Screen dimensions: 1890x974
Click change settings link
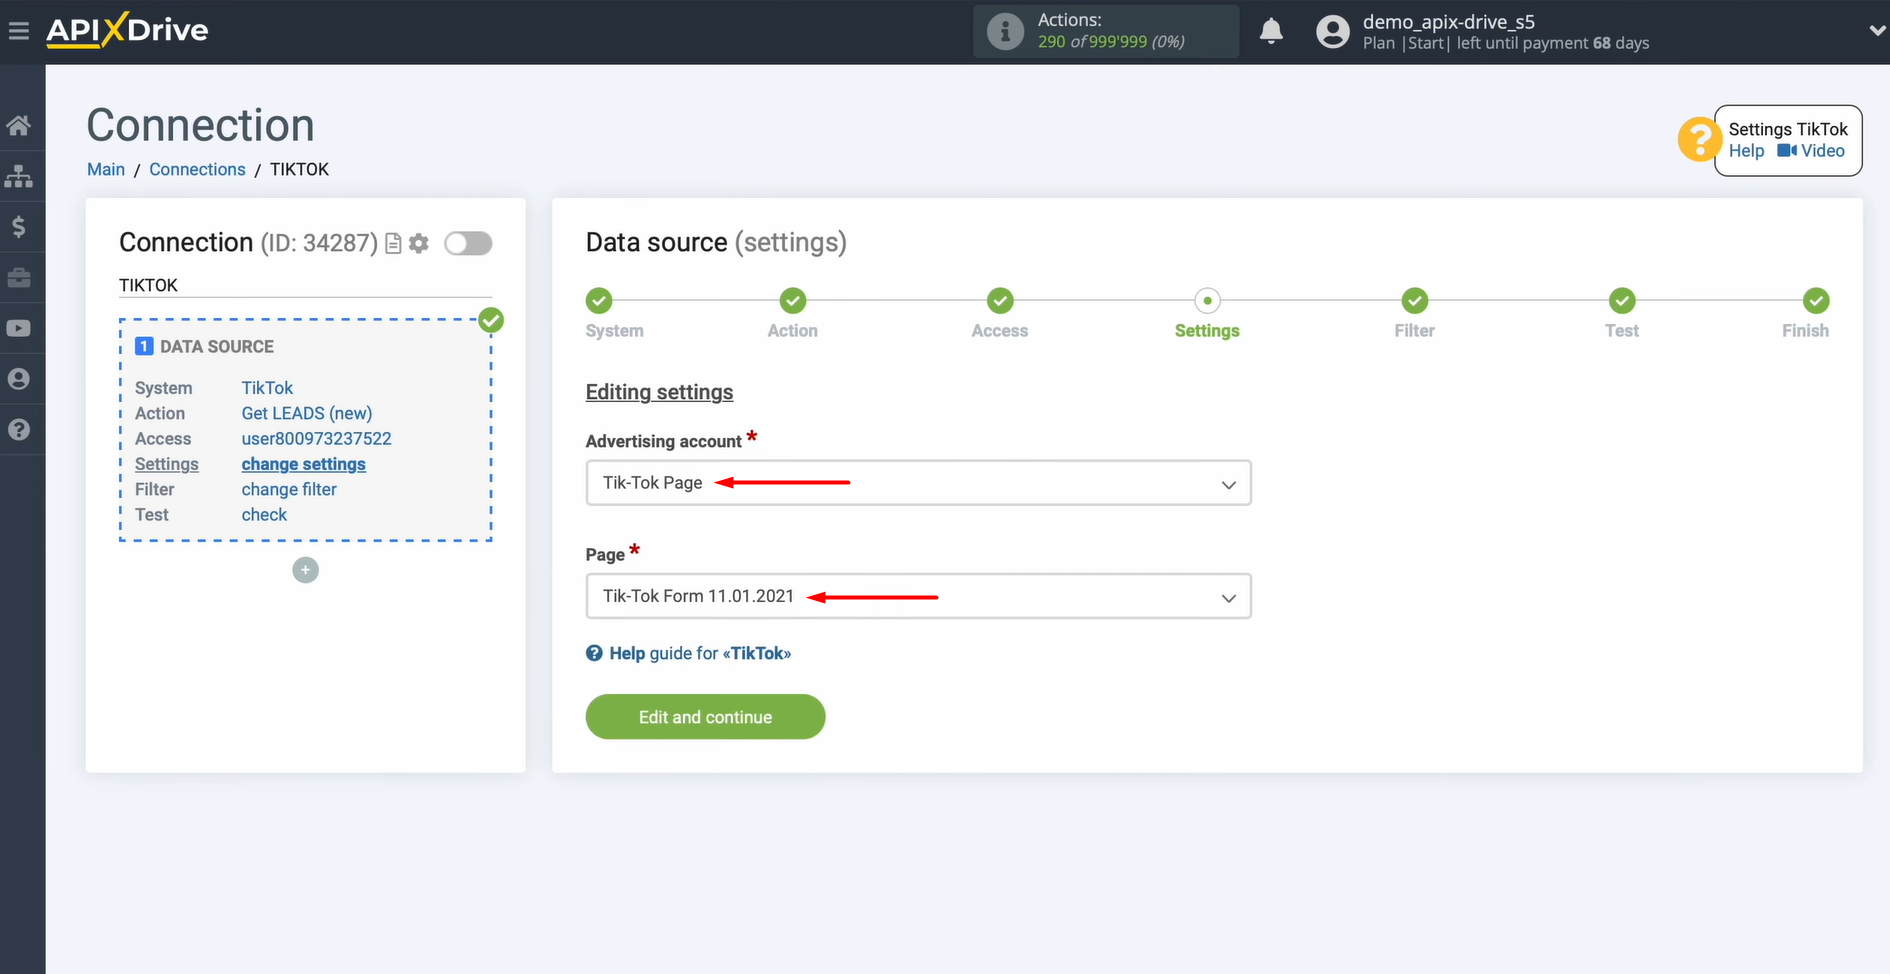[303, 464]
